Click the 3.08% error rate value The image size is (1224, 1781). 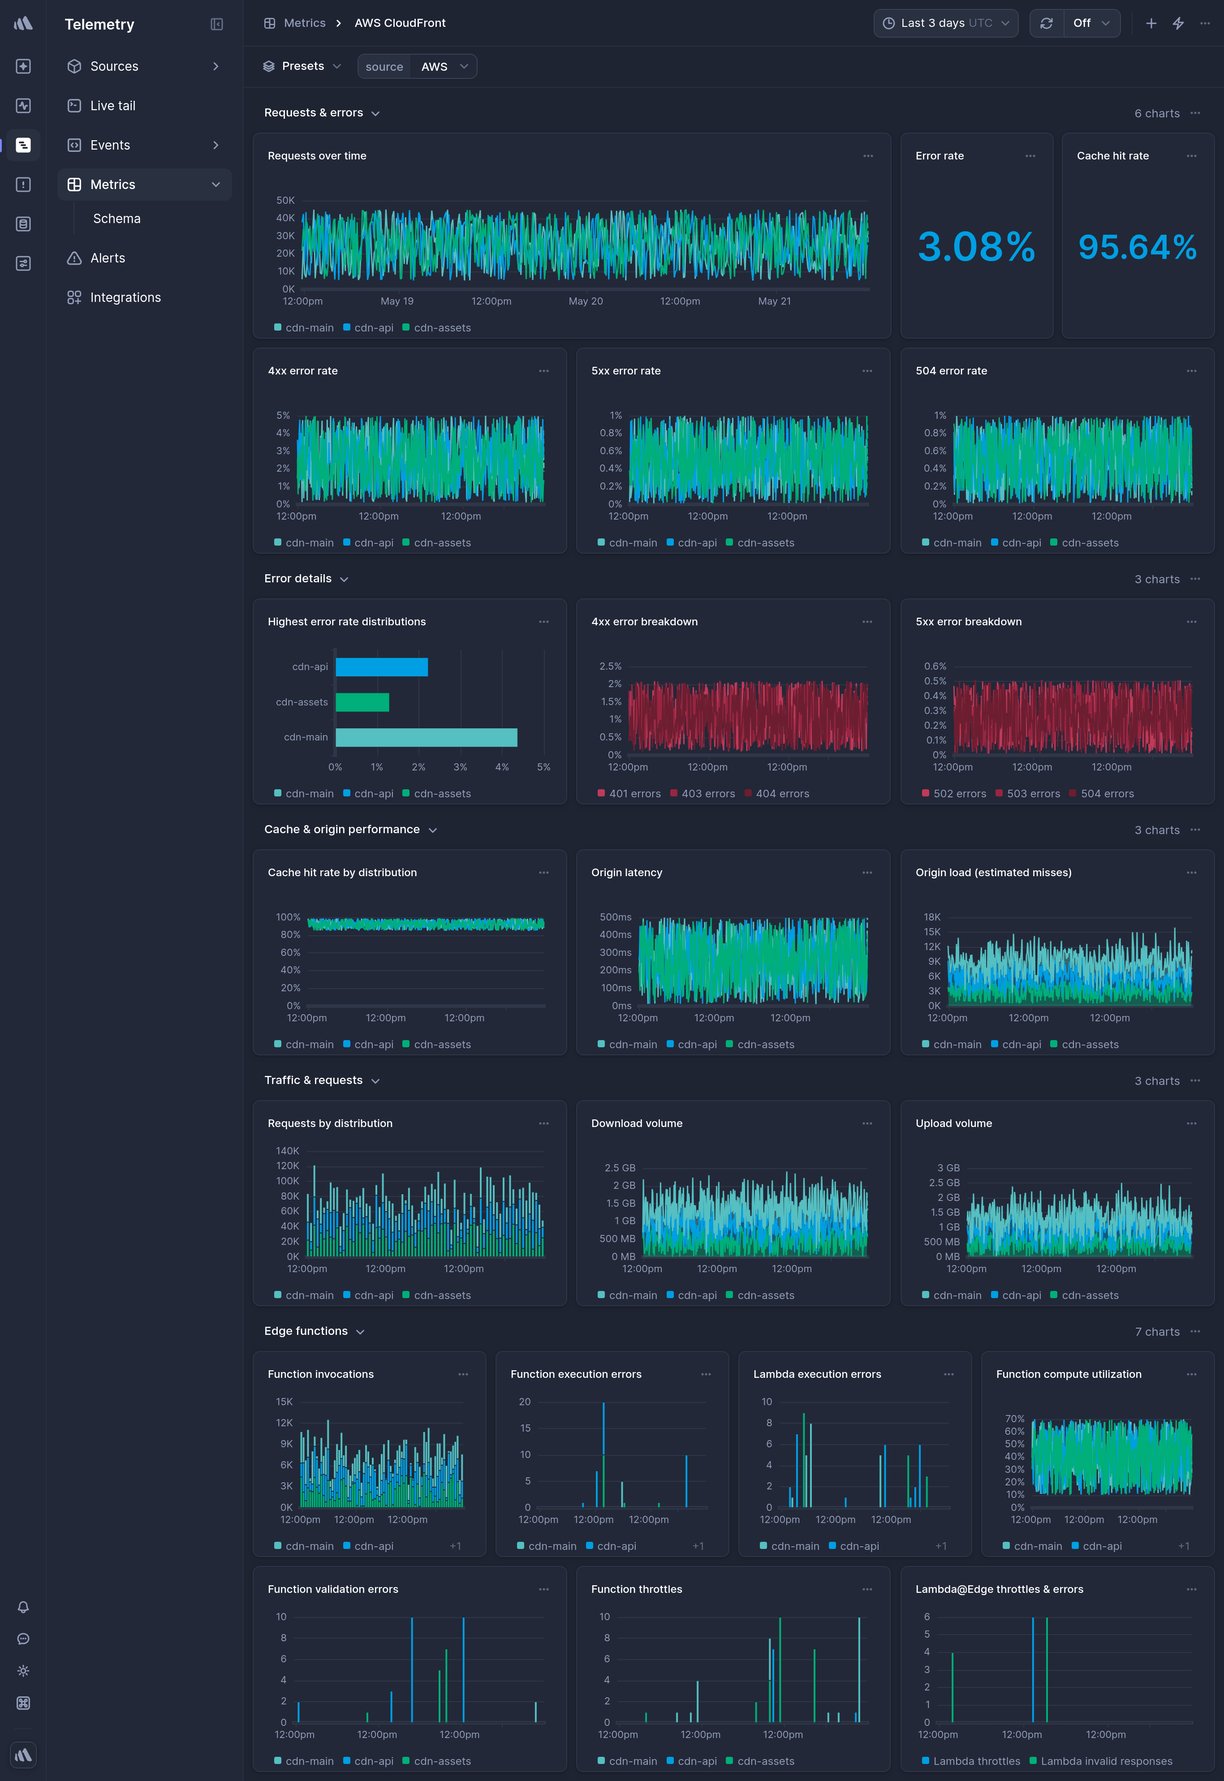(977, 247)
